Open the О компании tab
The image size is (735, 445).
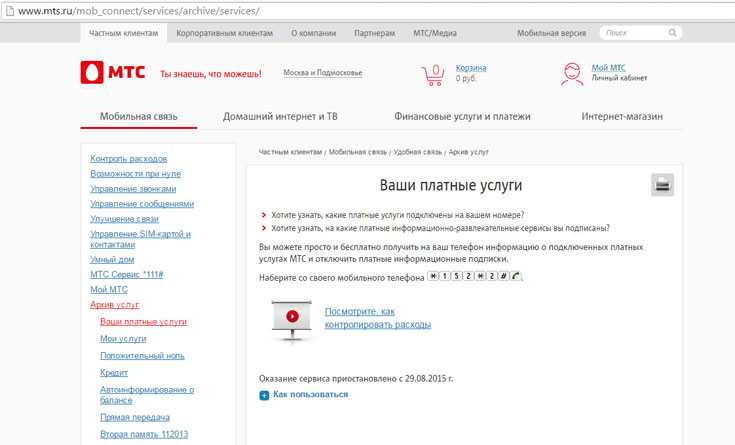(x=314, y=33)
